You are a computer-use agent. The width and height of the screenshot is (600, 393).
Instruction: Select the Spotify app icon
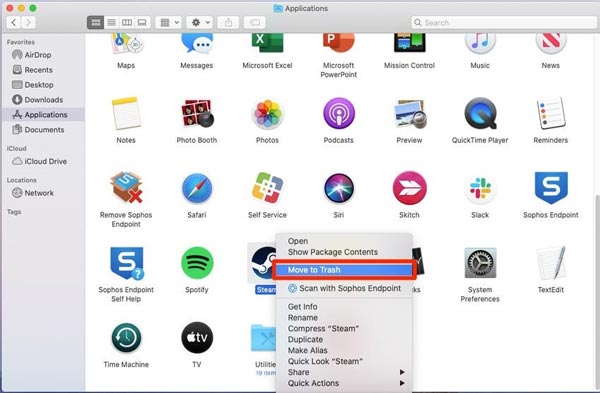point(197,263)
